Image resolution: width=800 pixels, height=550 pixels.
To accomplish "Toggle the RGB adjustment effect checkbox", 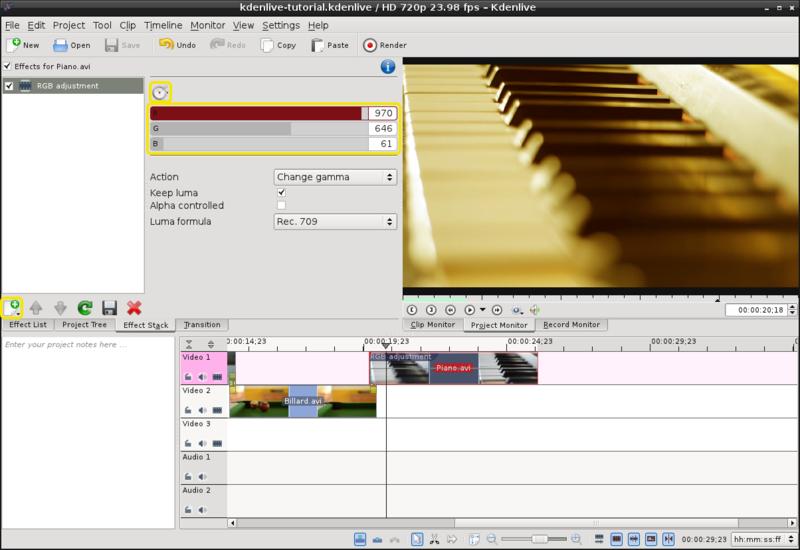I will click(9, 86).
